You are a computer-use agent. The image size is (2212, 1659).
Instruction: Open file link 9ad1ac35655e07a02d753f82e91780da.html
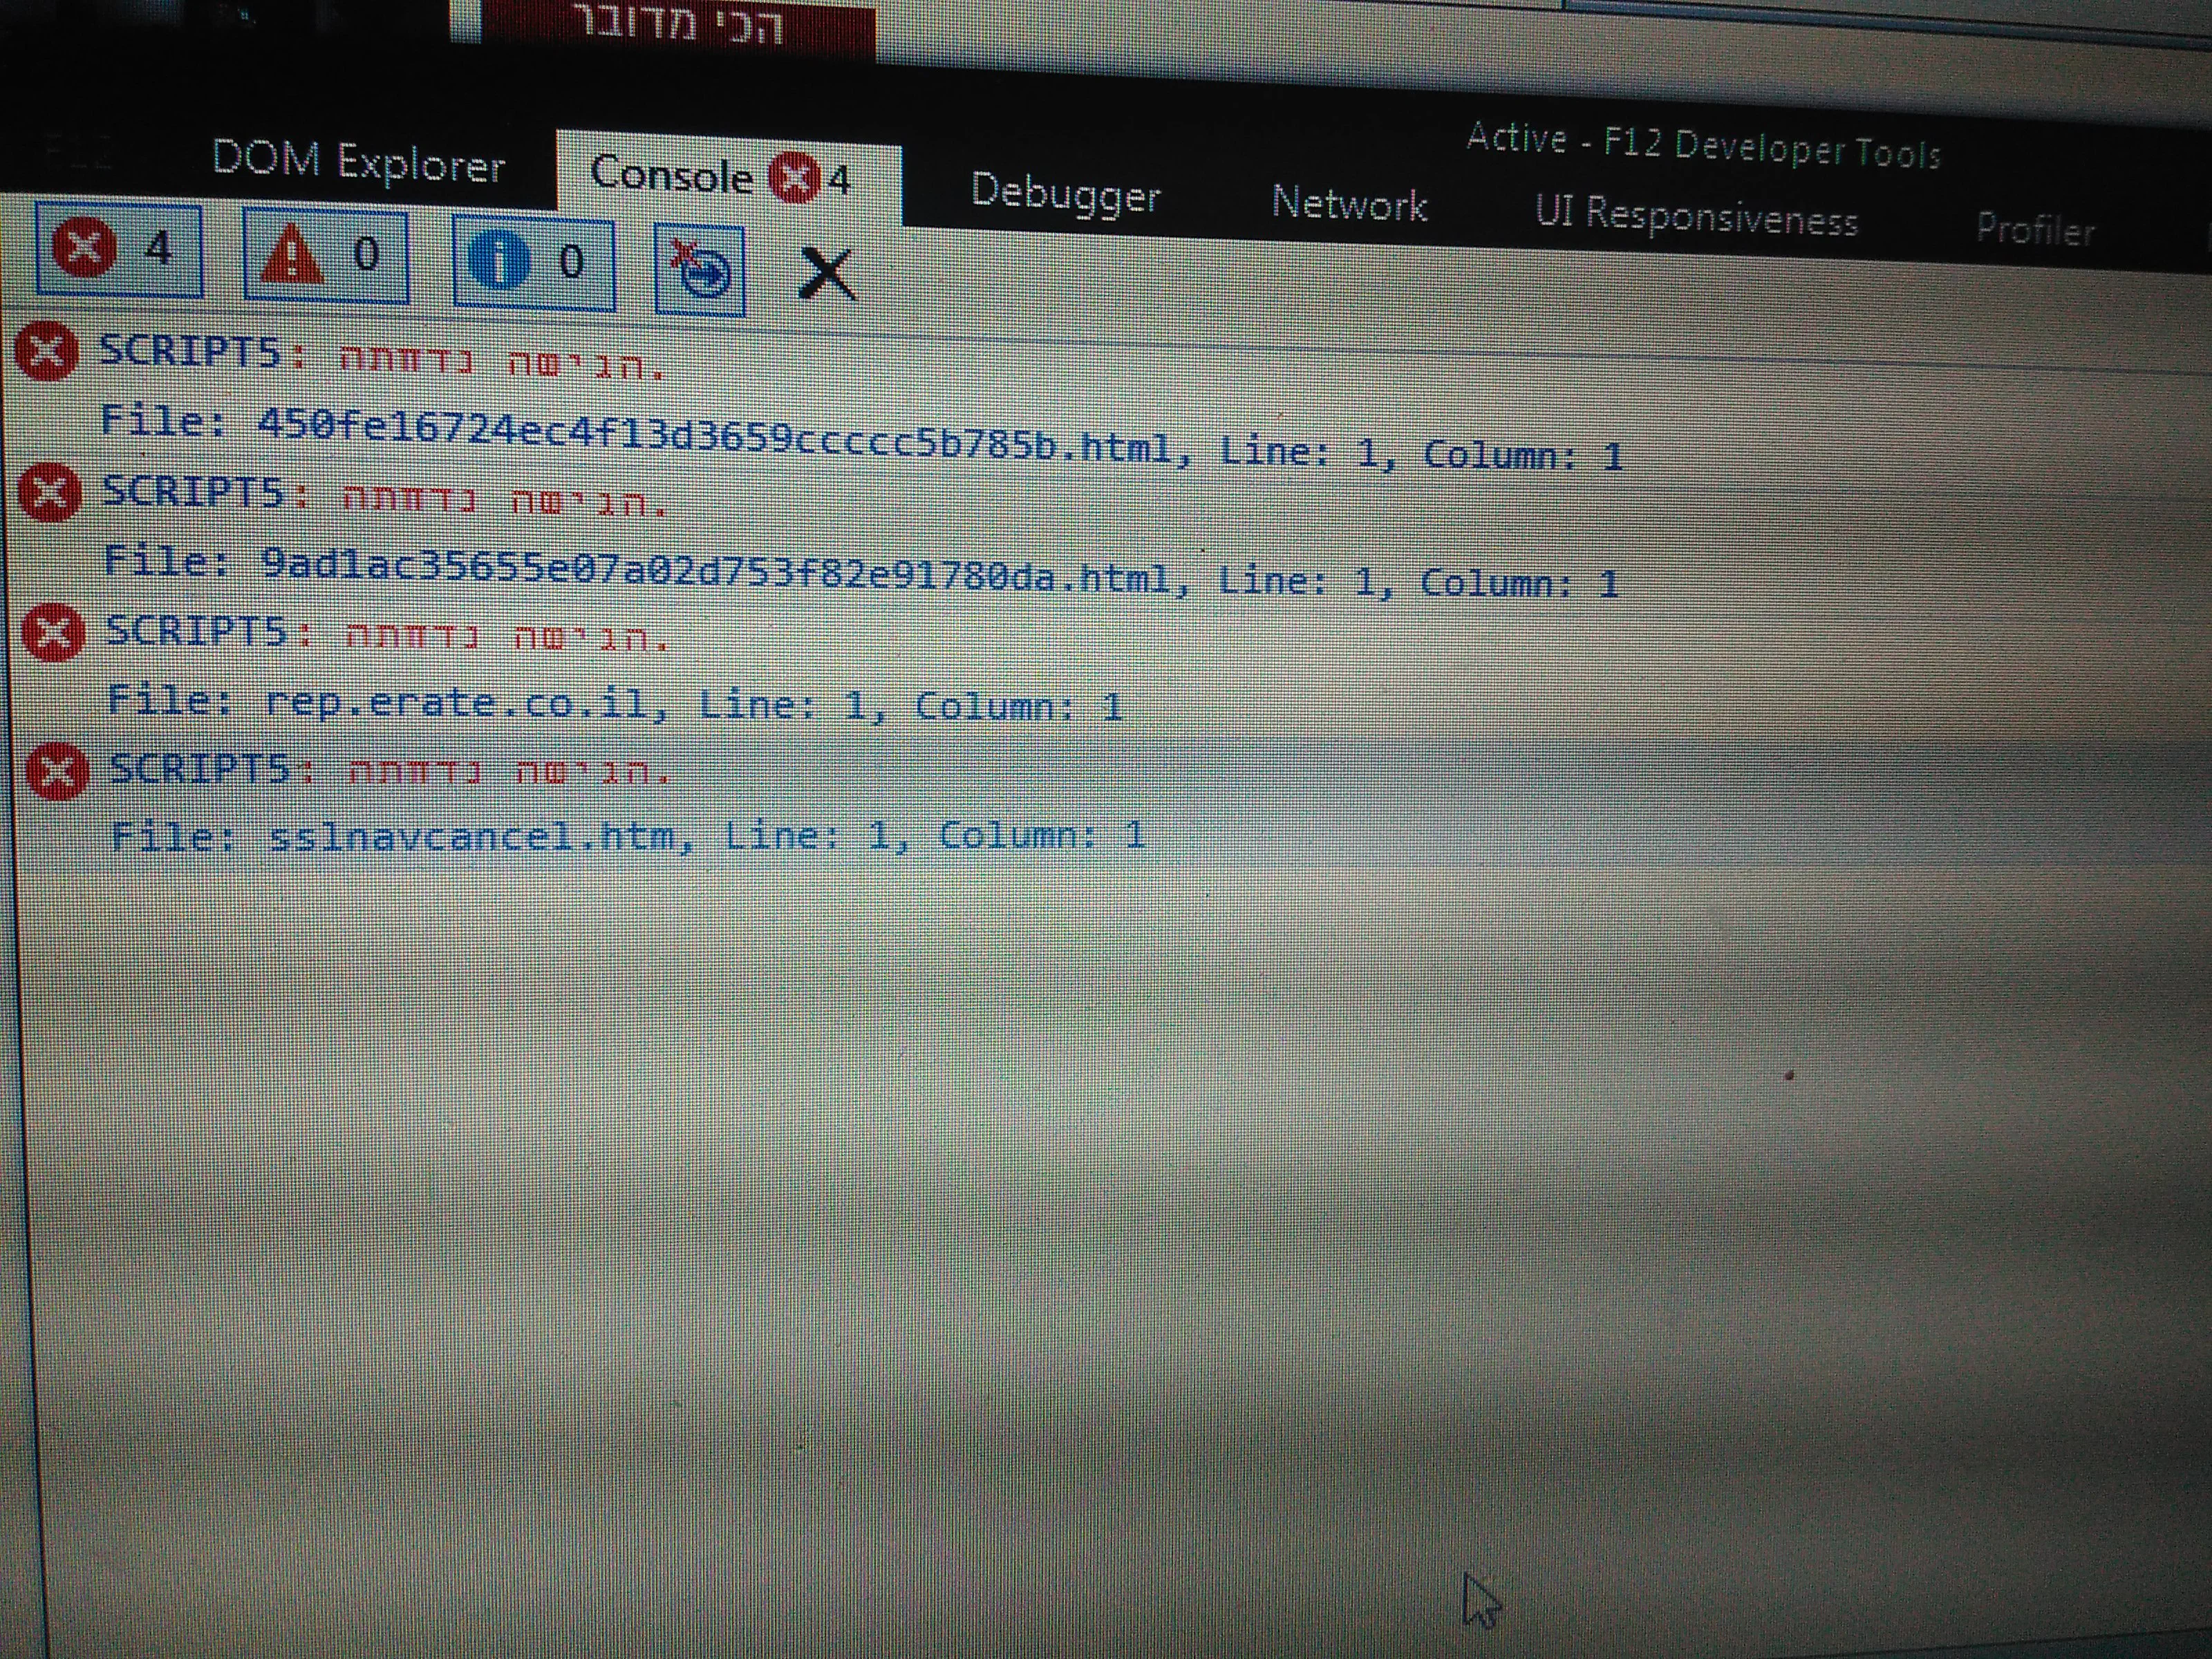click(715, 572)
